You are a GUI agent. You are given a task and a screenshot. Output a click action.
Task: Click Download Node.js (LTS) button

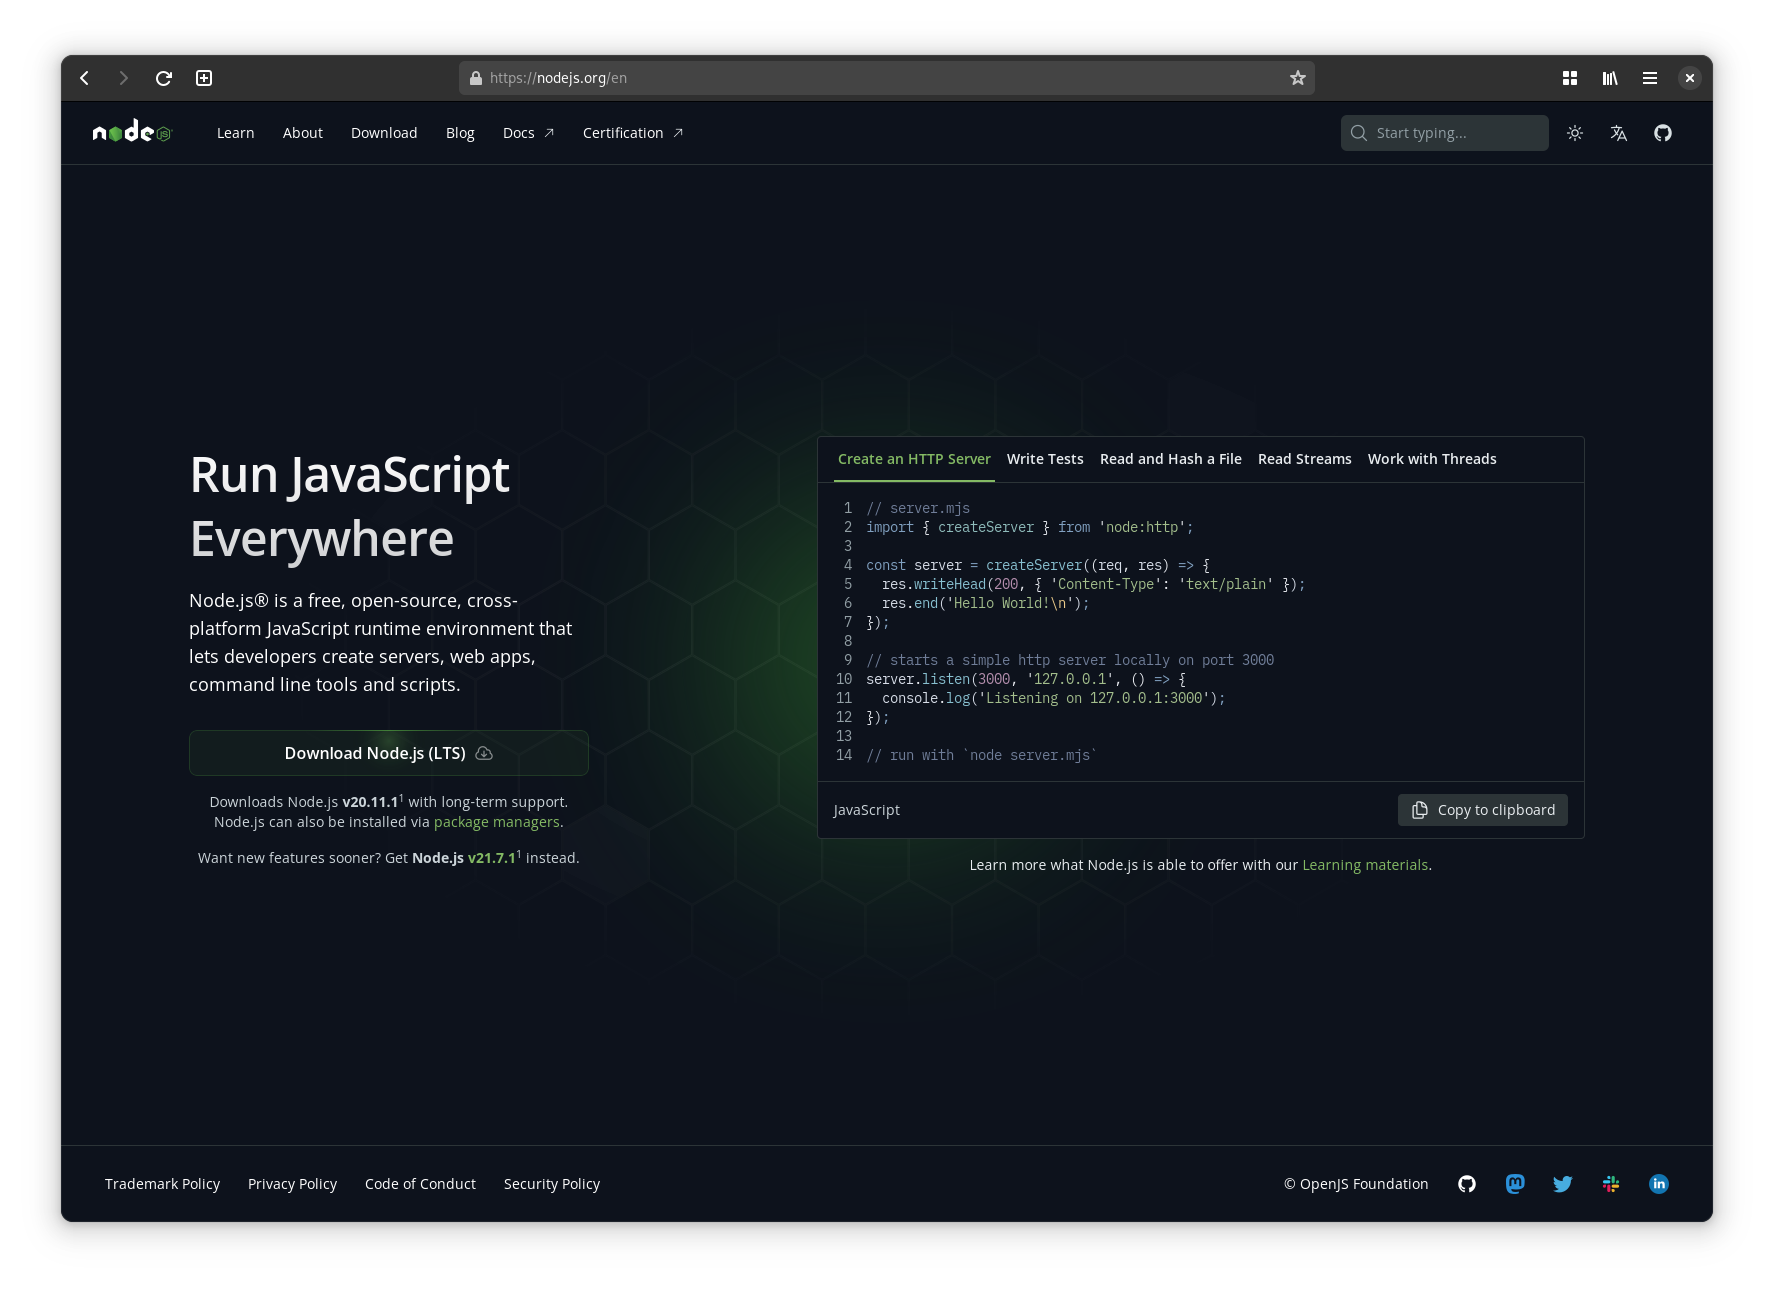point(389,753)
